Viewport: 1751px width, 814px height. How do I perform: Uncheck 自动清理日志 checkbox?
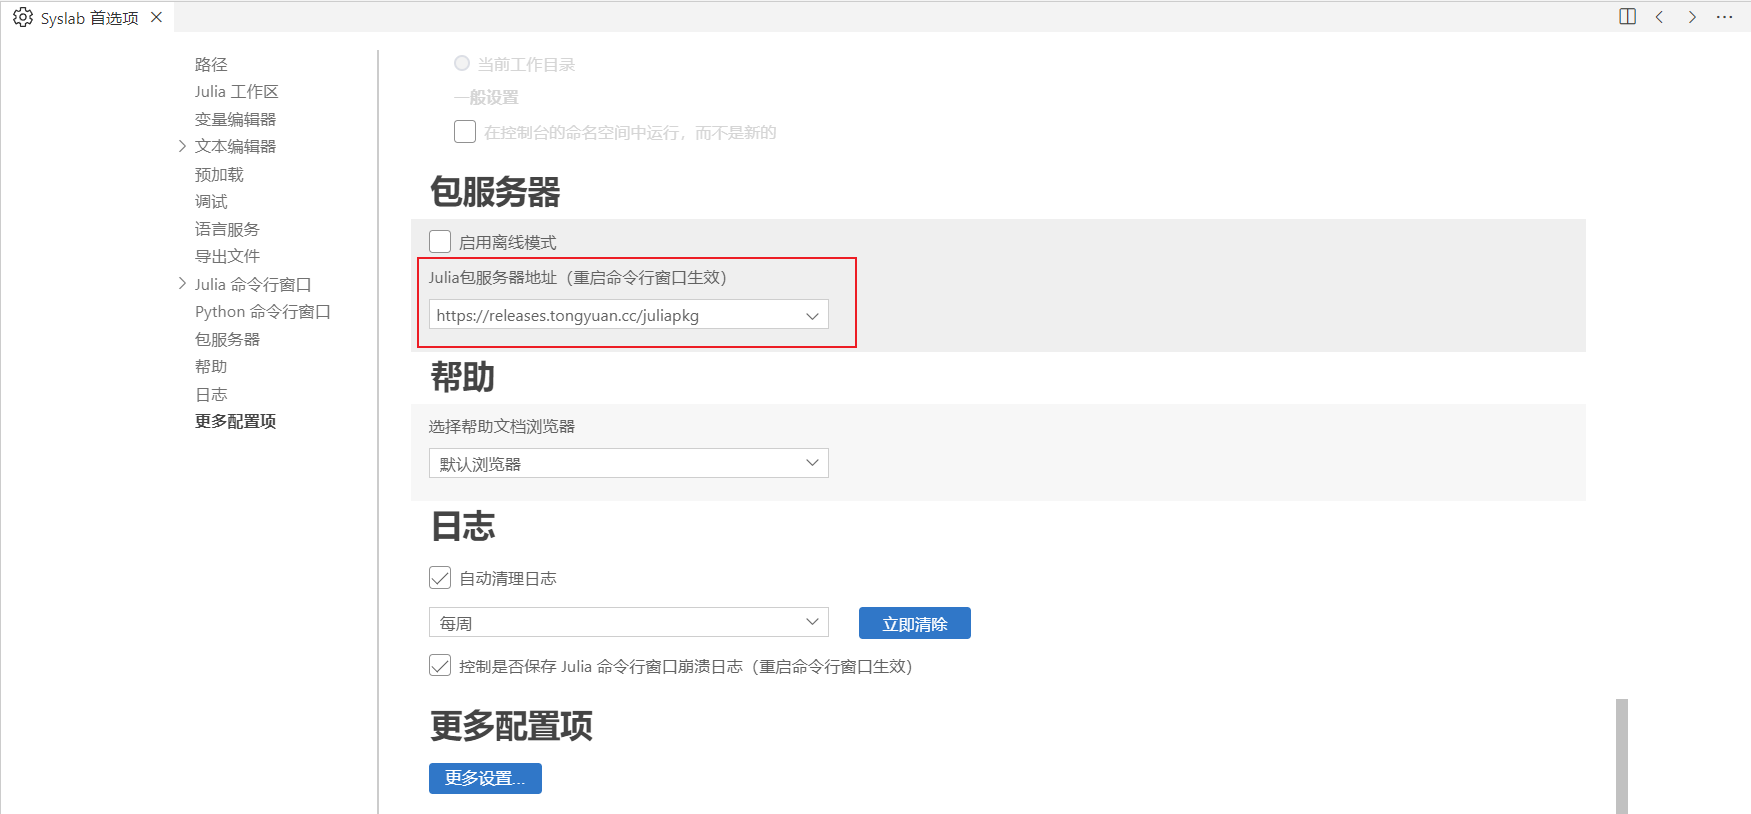click(440, 577)
